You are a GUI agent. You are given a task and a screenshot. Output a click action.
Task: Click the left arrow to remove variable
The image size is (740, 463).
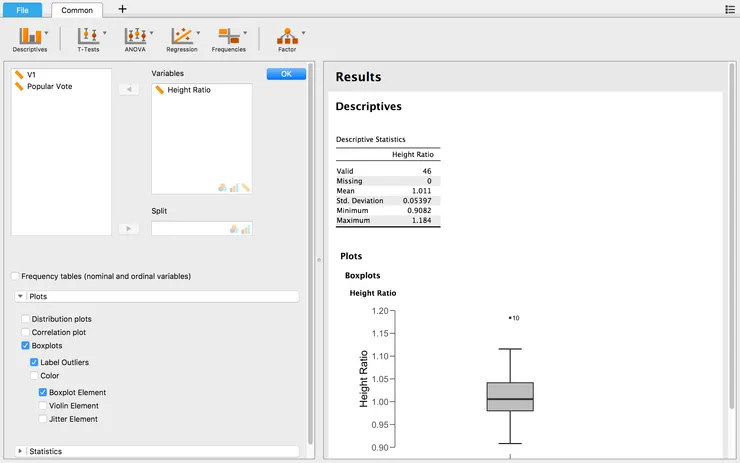tap(129, 89)
